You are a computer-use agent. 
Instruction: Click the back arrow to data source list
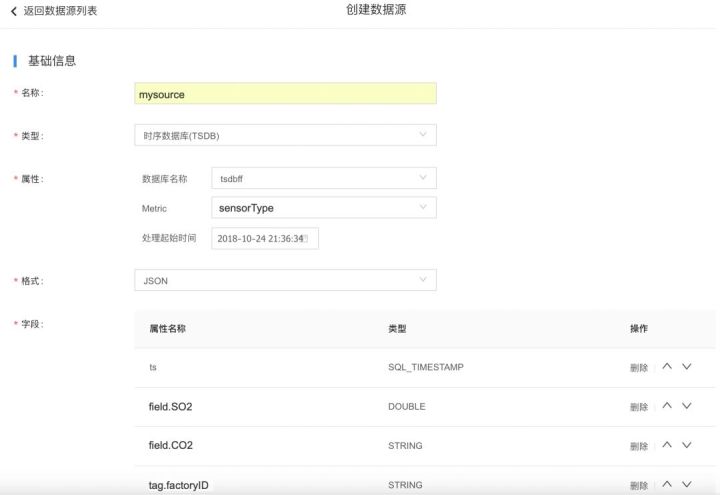(13, 10)
